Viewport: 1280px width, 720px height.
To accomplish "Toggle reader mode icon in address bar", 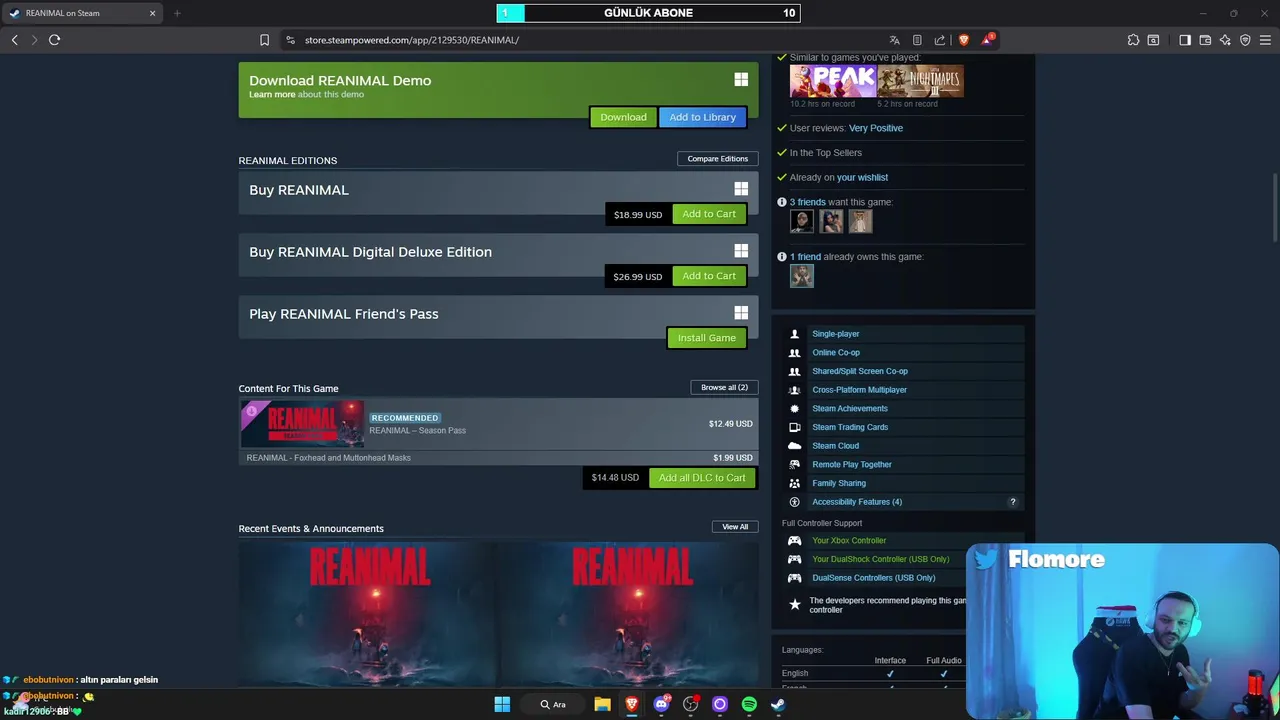I will 917,40.
